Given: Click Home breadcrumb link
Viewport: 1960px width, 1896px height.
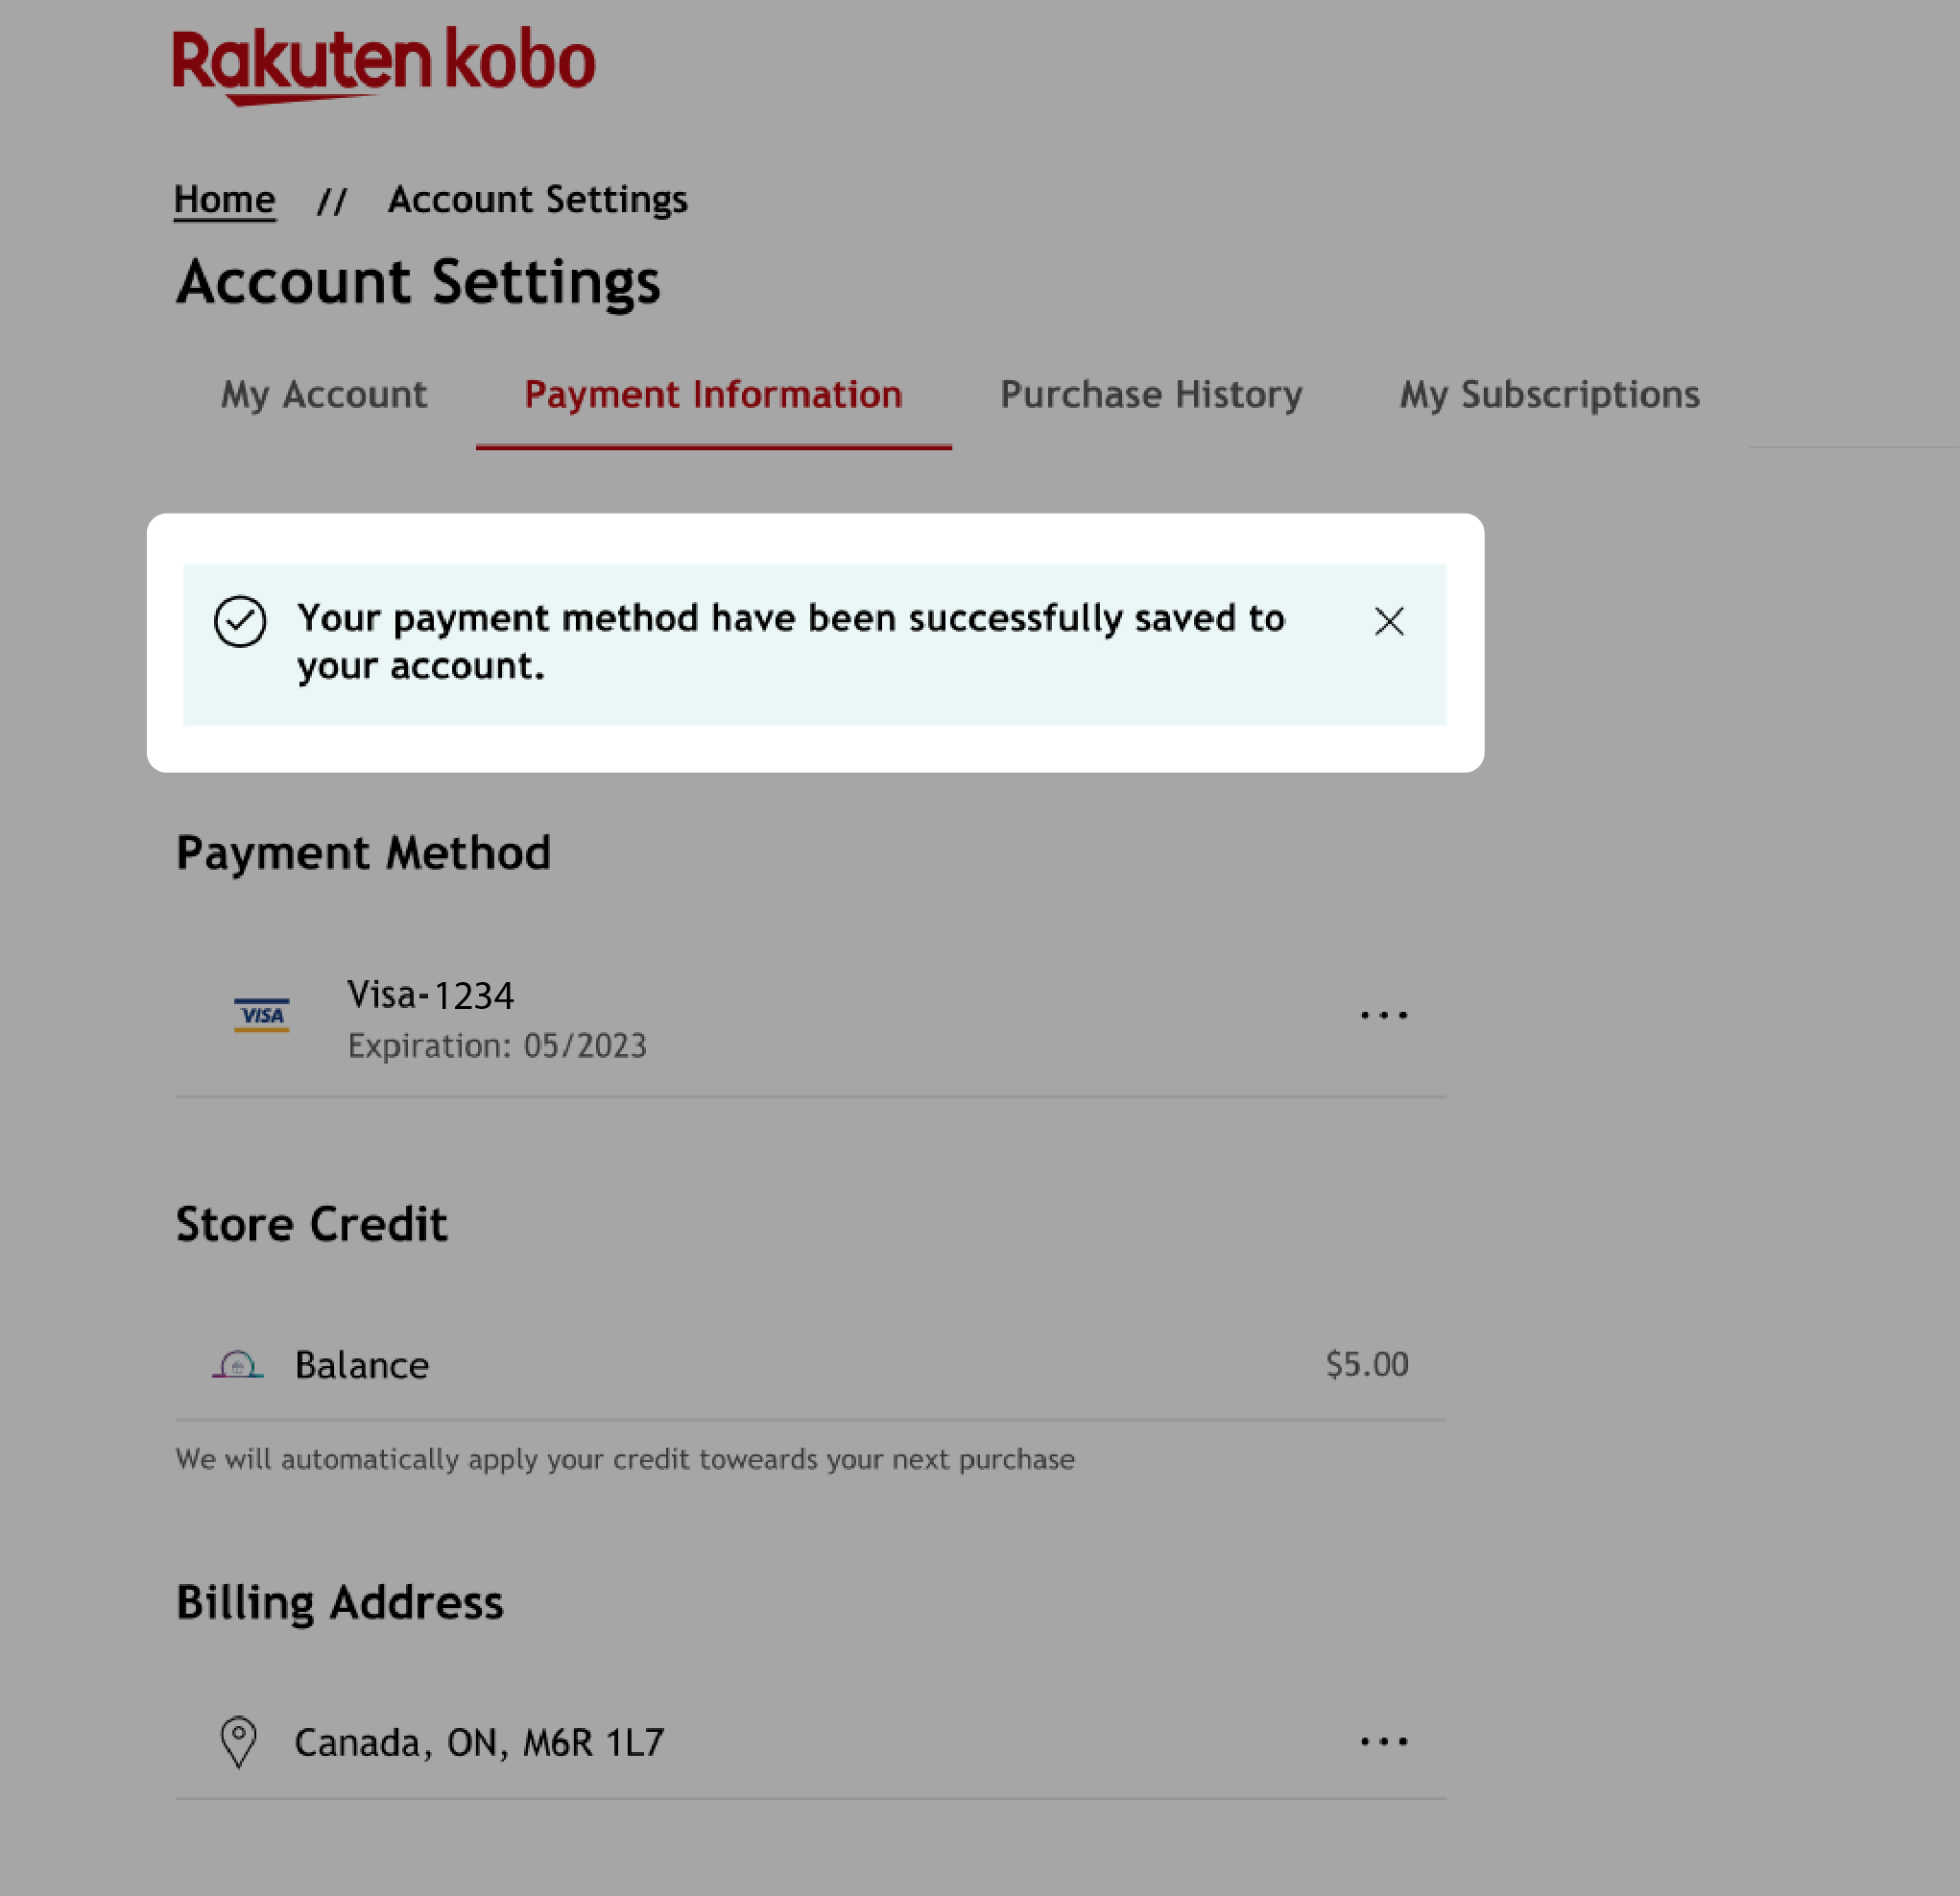Looking at the screenshot, I should pyautogui.click(x=224, y=198).
